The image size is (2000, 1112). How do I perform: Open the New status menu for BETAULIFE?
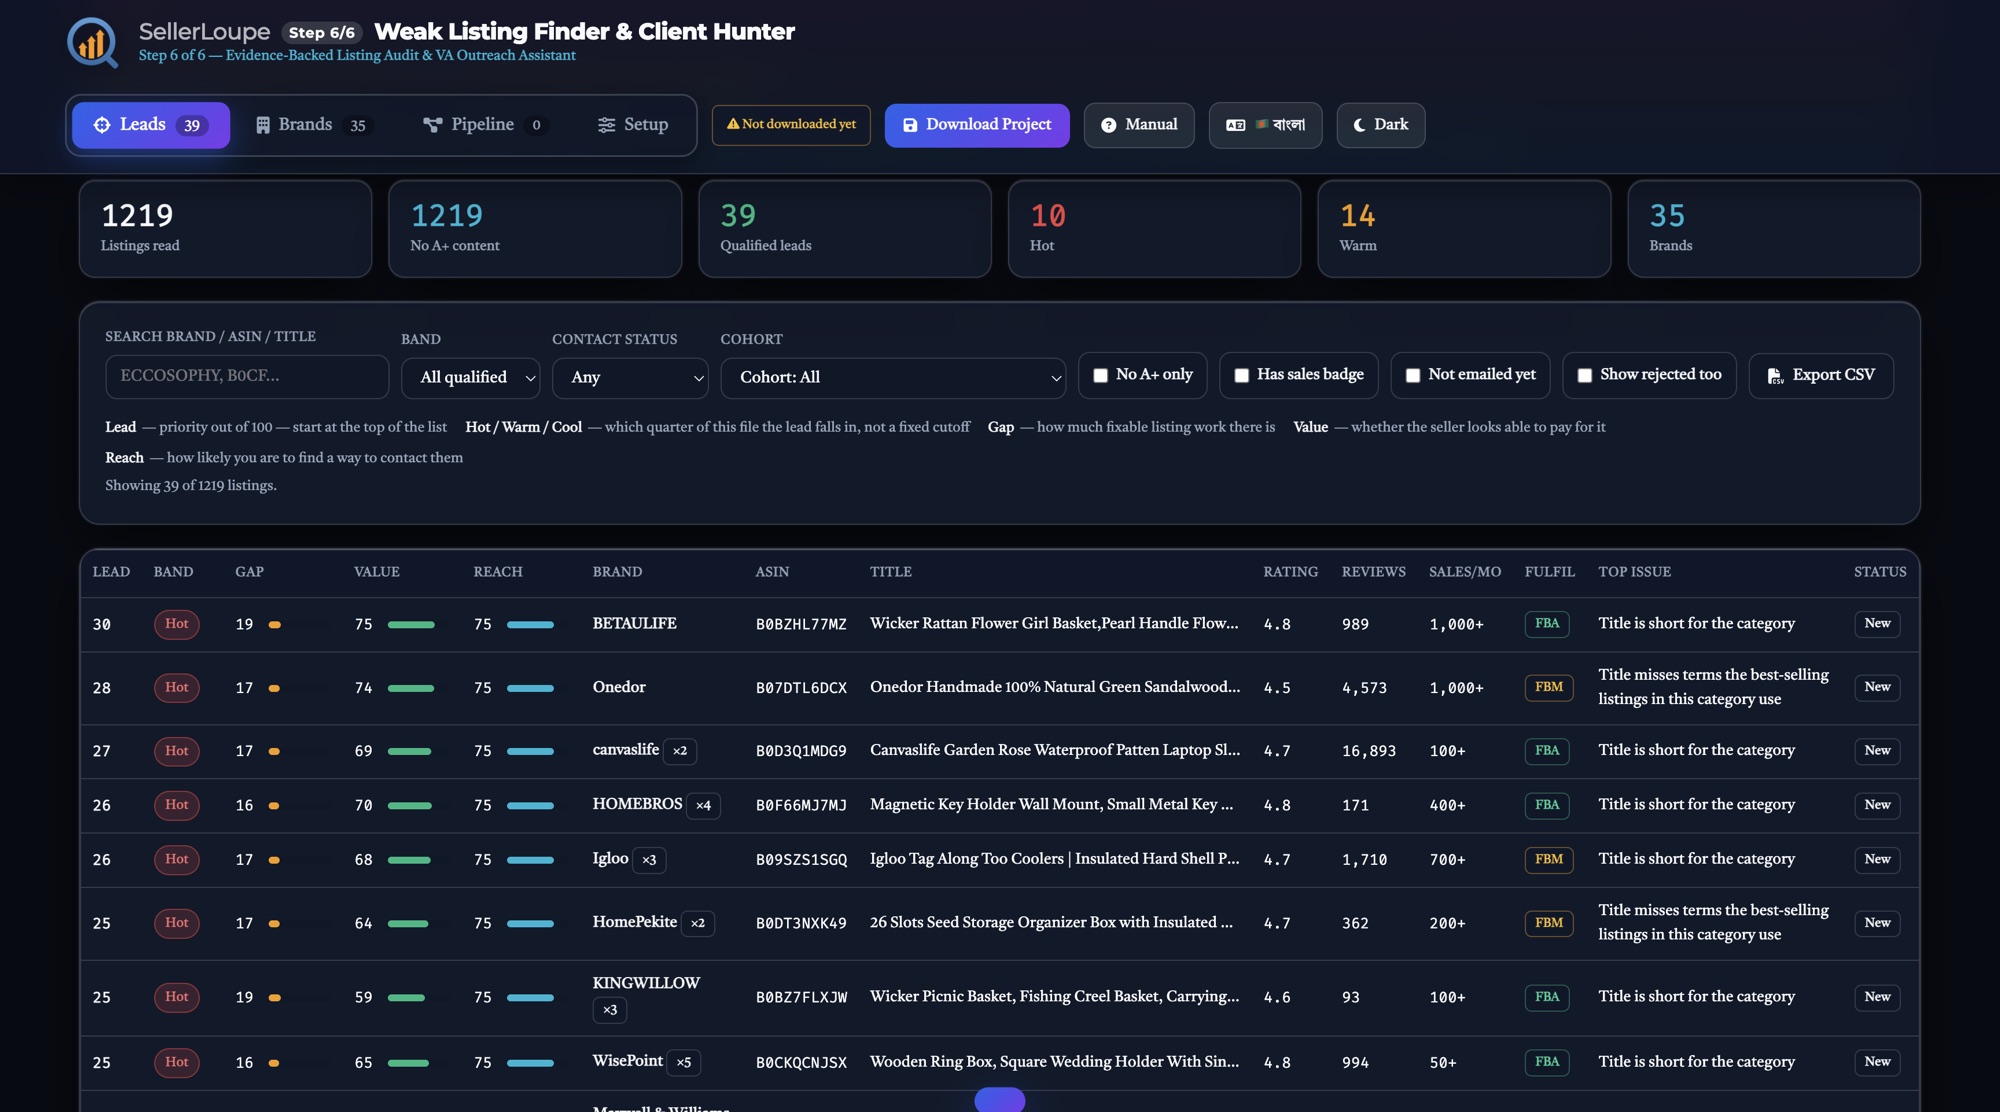[x=1877, y=624]
